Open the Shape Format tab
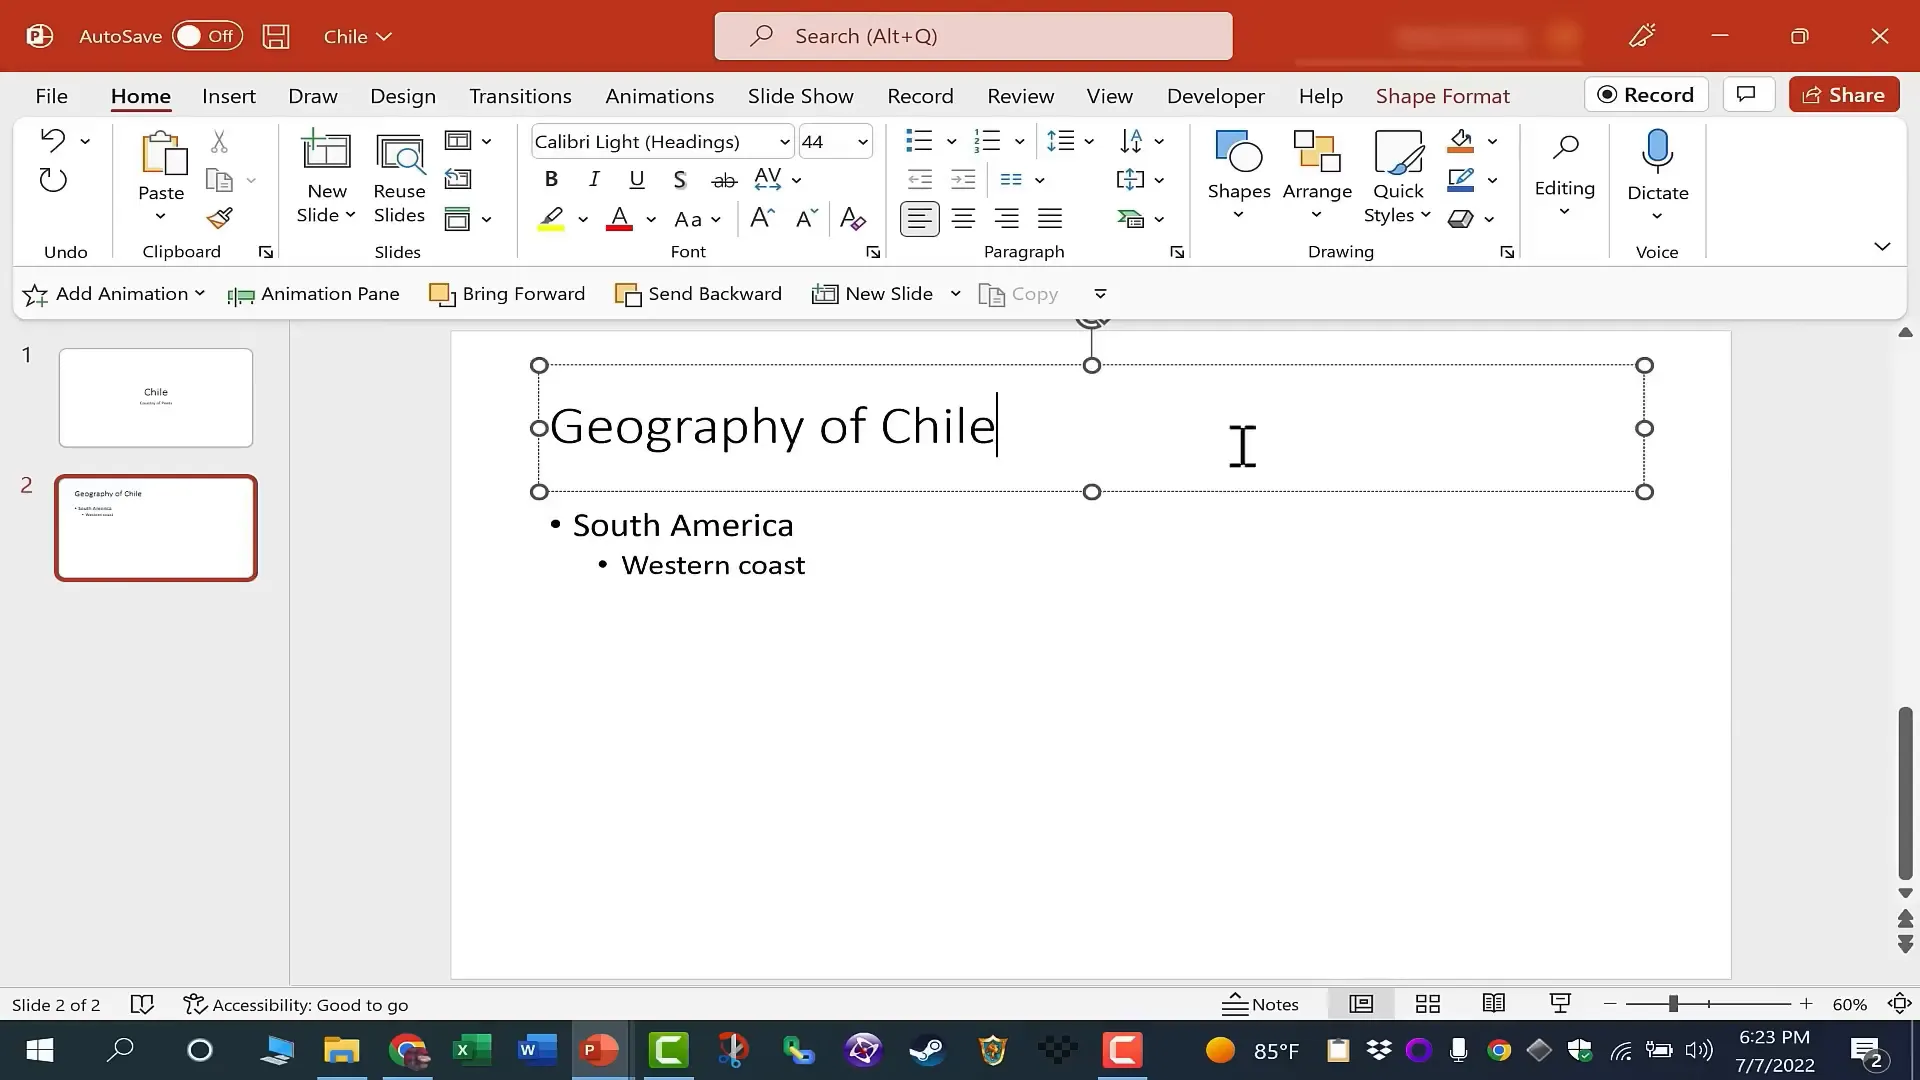Viewport: 1920px width, 1080px height. click(x=1442, y=96)
